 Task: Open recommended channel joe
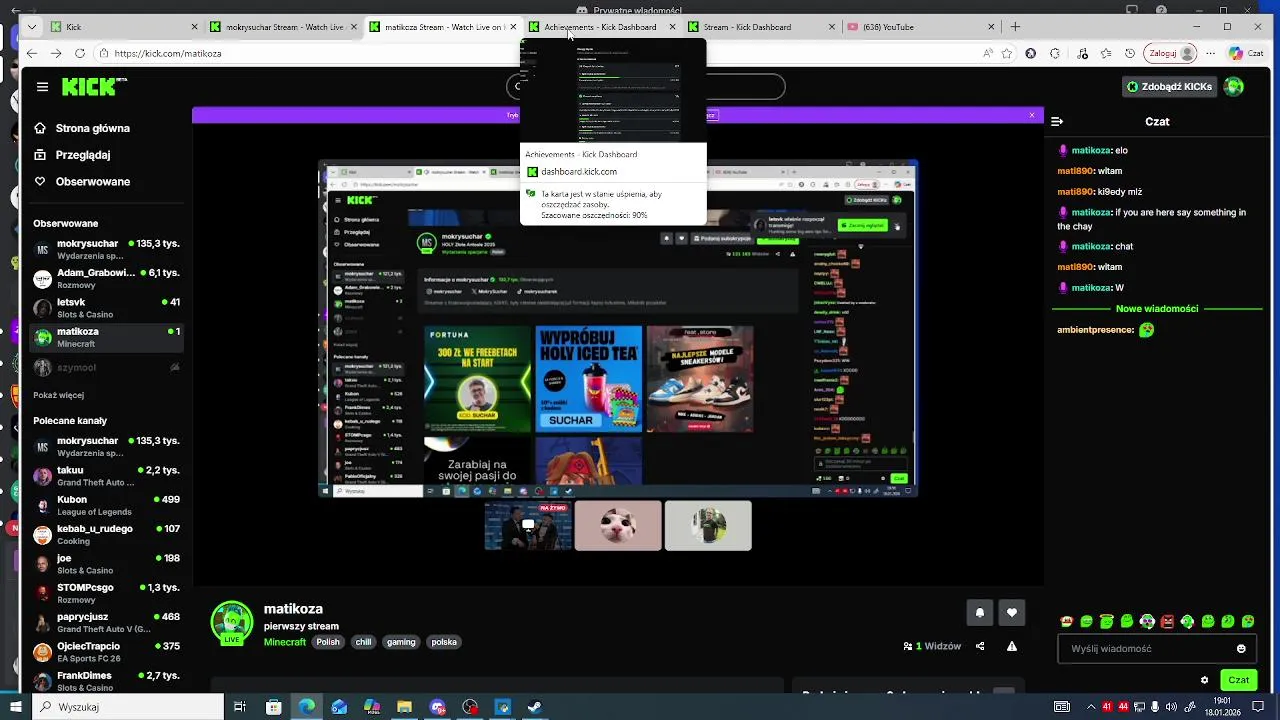click(105, 564)
